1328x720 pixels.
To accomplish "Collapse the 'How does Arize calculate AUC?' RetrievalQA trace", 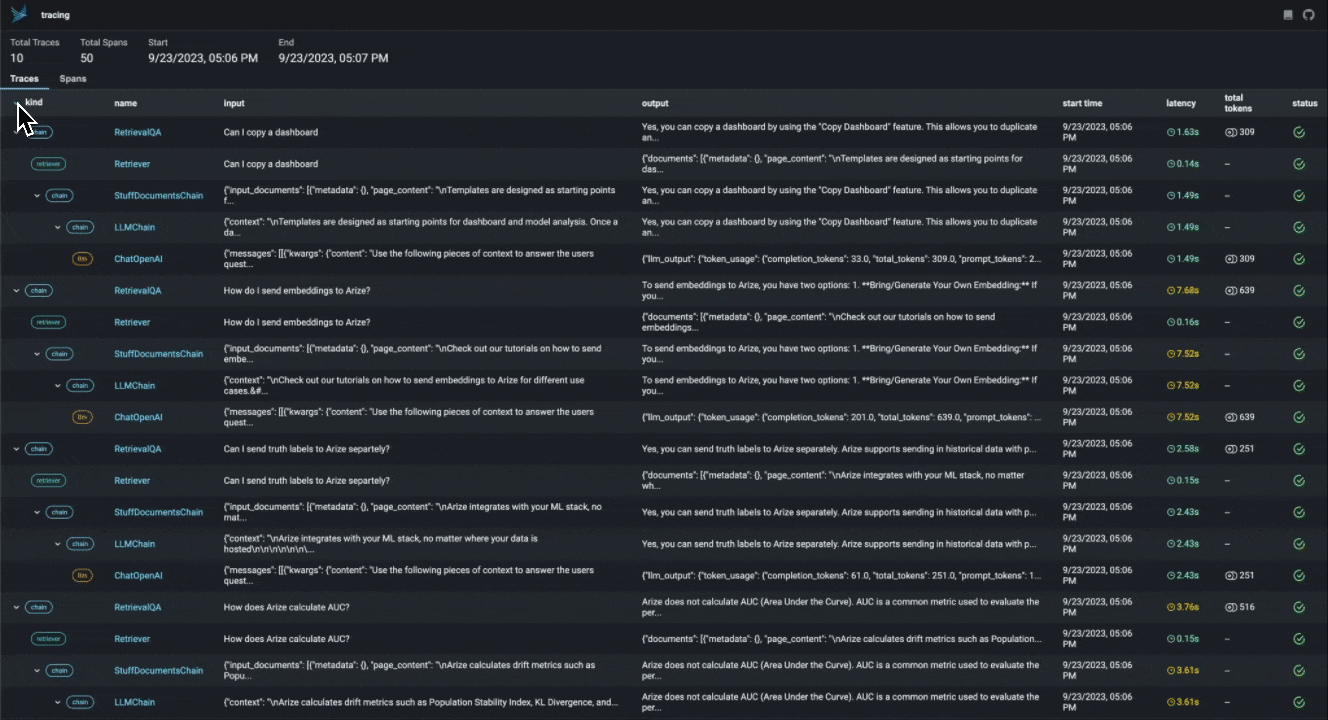I will (x=16, y=607).
